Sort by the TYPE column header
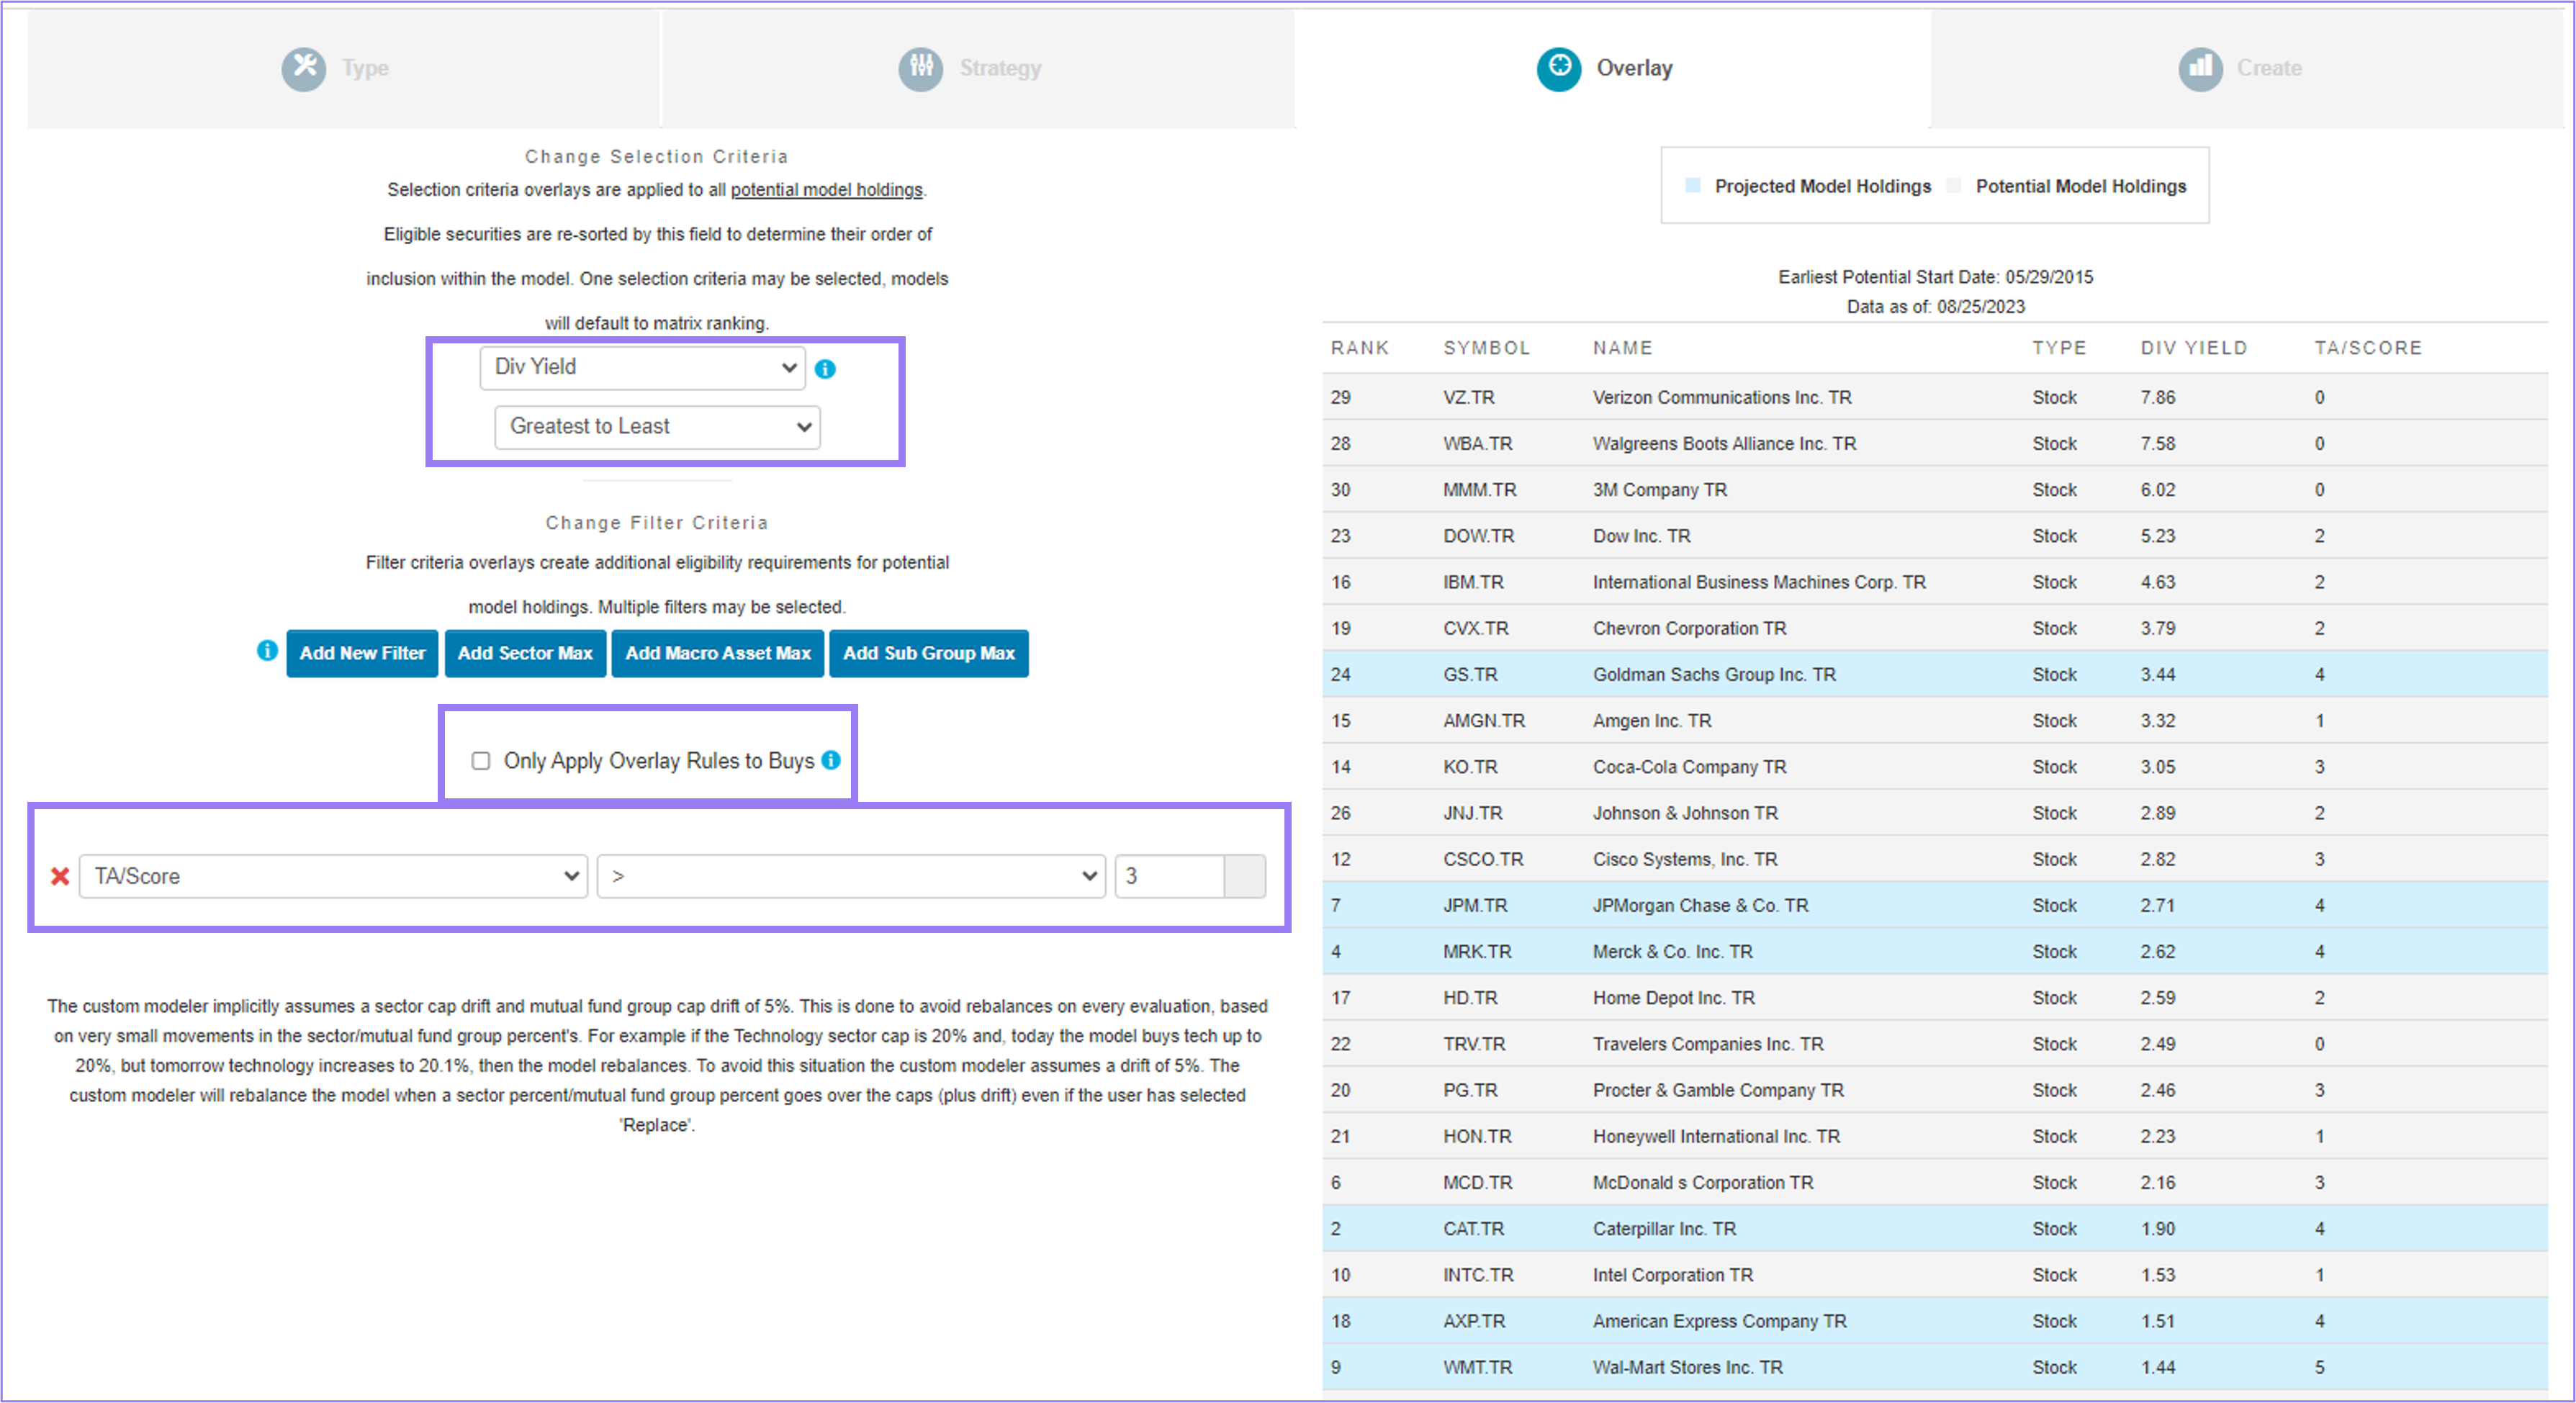This screenshot has width=2576, height=1403. pos(2058,348)
